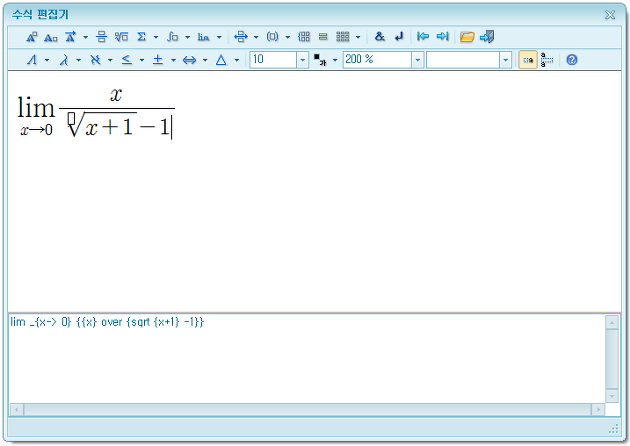Close the 수식 편집기 window
Image resolution: width=630 pixels, height=446 pixels.
click(610, 15)
